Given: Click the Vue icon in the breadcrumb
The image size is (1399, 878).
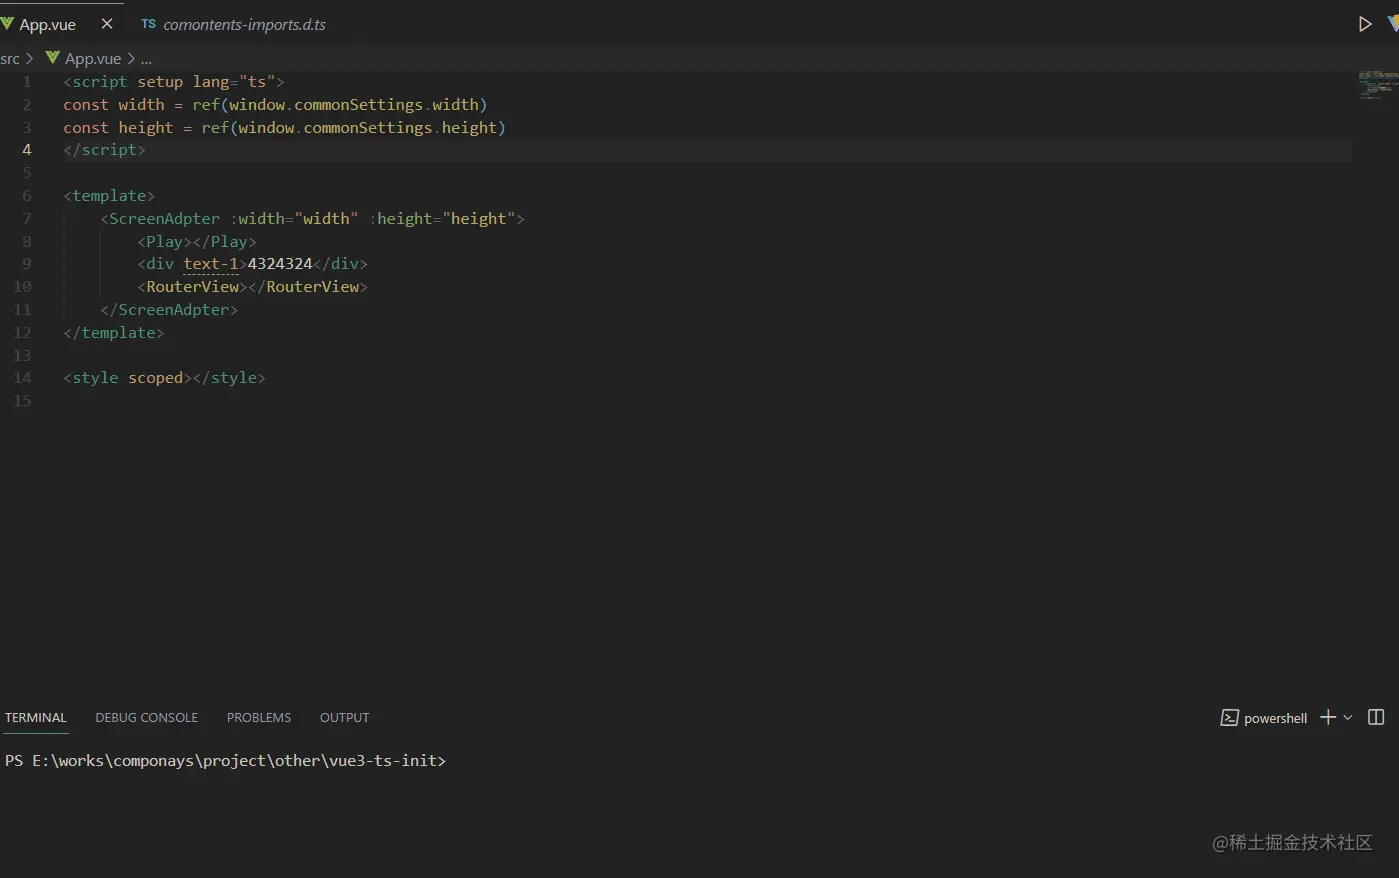Looking at the screenshot, I should pos(53,58).
